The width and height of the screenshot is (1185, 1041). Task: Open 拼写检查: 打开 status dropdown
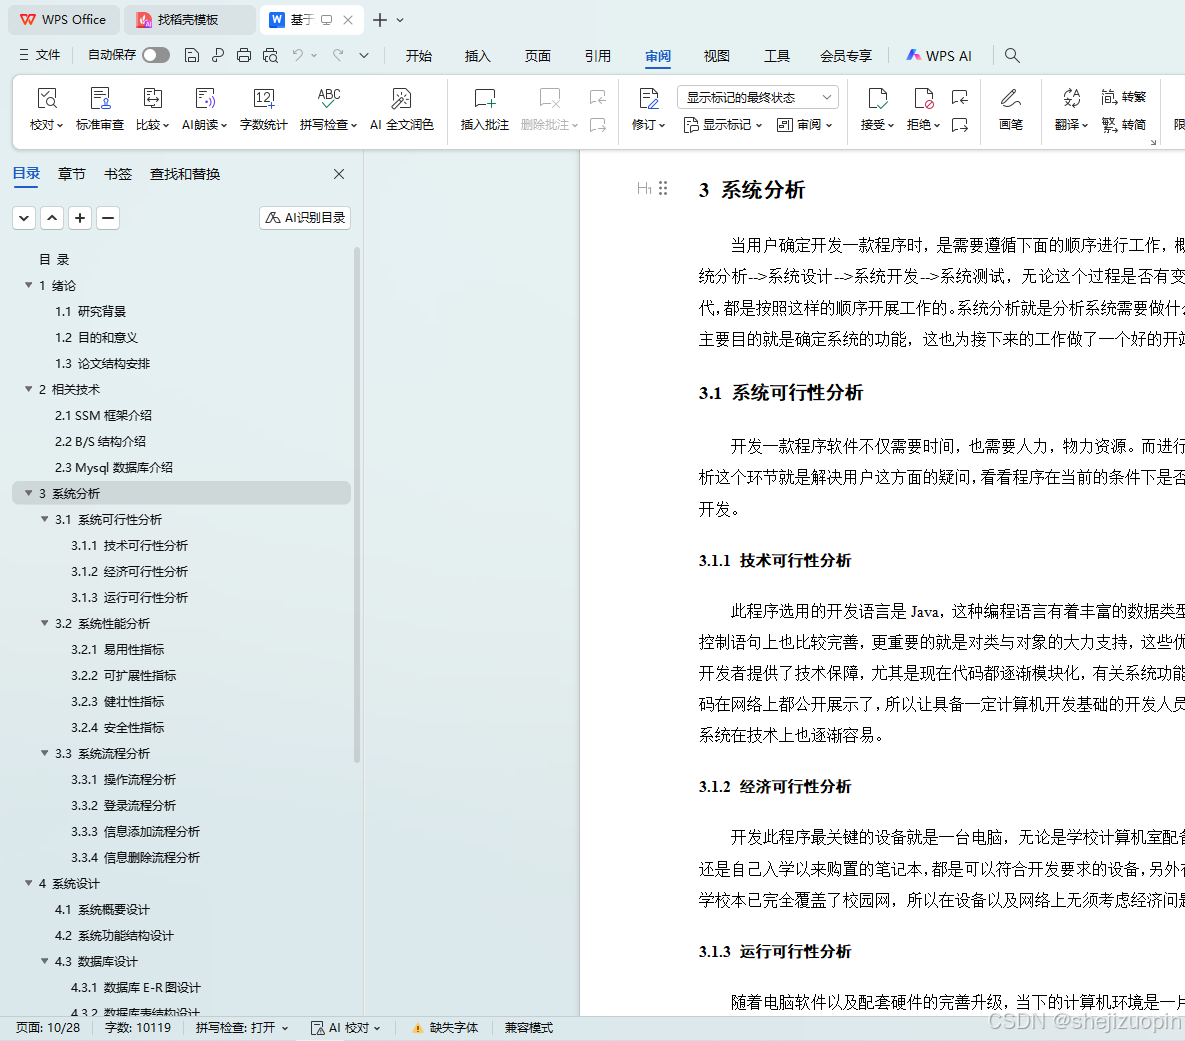[242, 1028]
